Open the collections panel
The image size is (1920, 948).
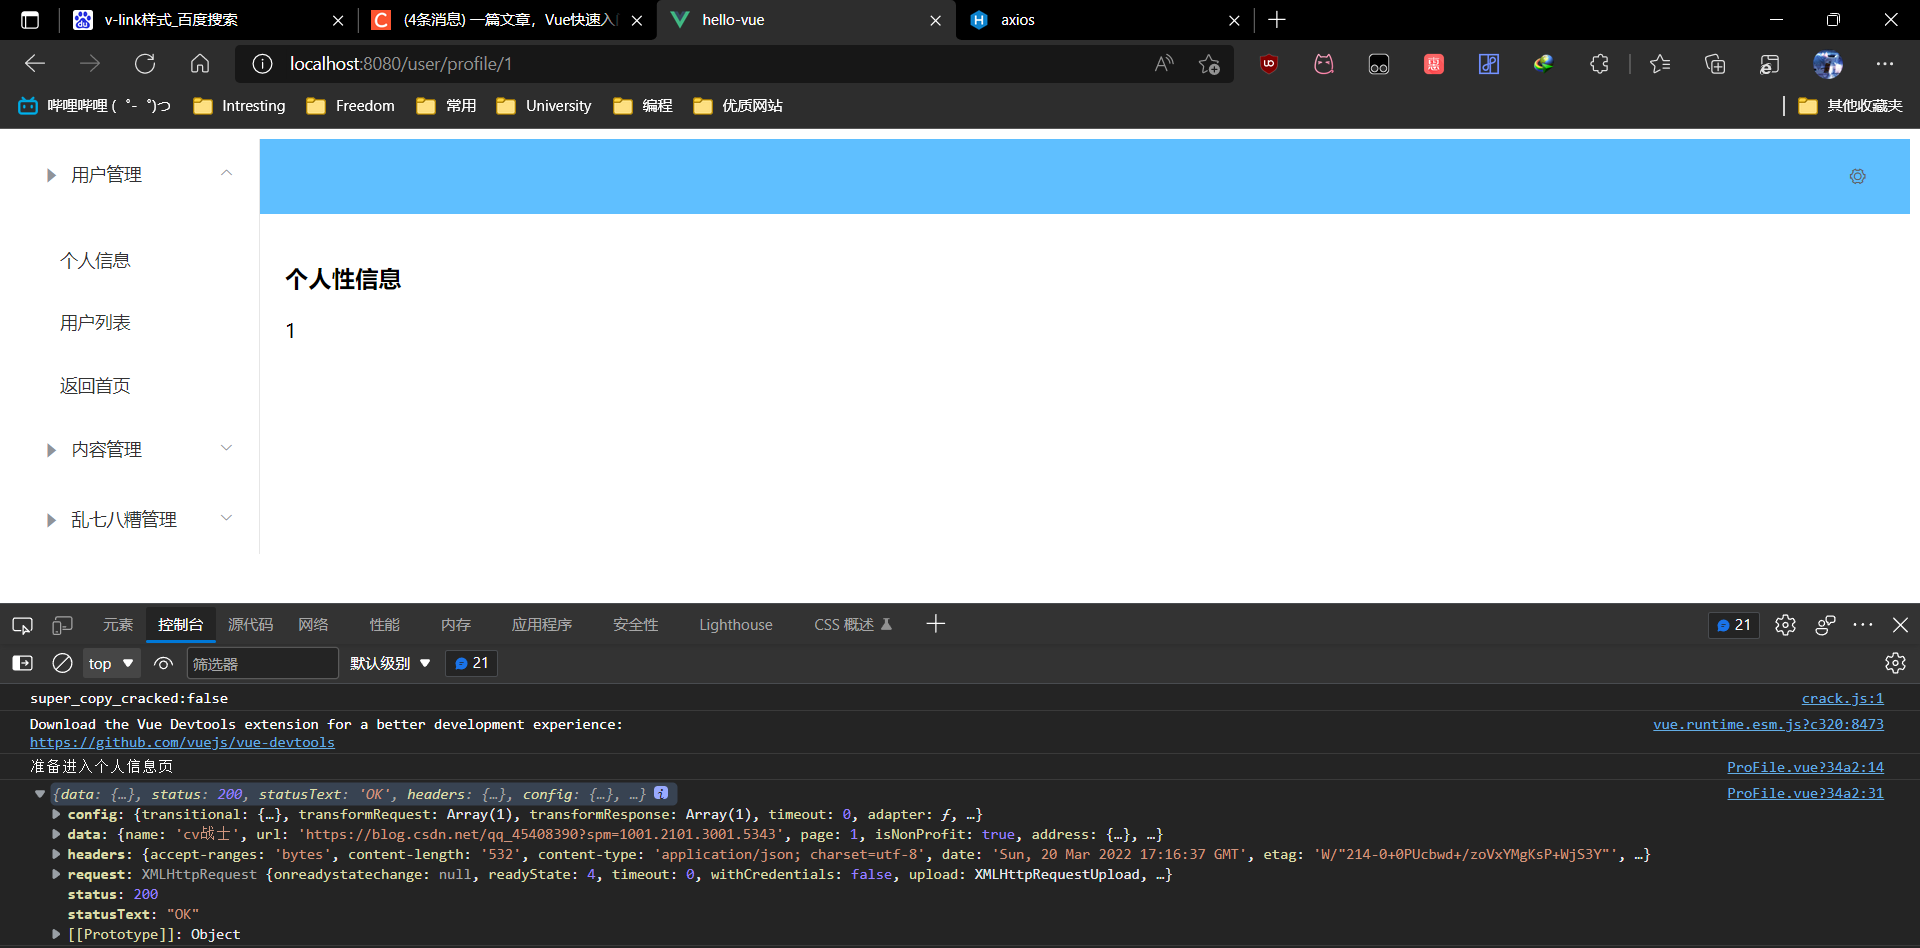tap(1715, 64)
